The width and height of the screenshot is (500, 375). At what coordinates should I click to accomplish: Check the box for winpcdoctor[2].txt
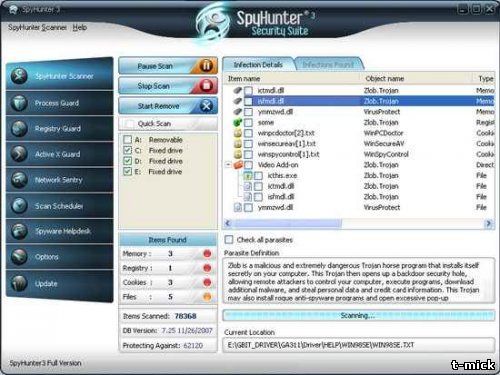click(248, 133)
